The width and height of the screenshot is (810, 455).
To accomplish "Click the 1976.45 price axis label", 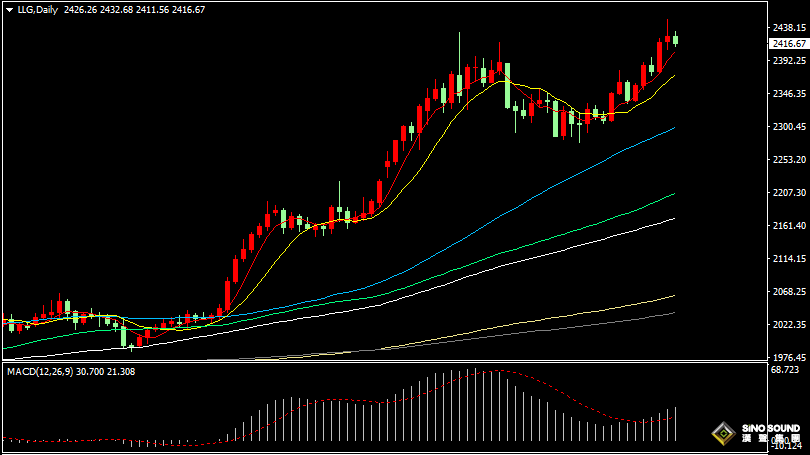I will point(789,357).
